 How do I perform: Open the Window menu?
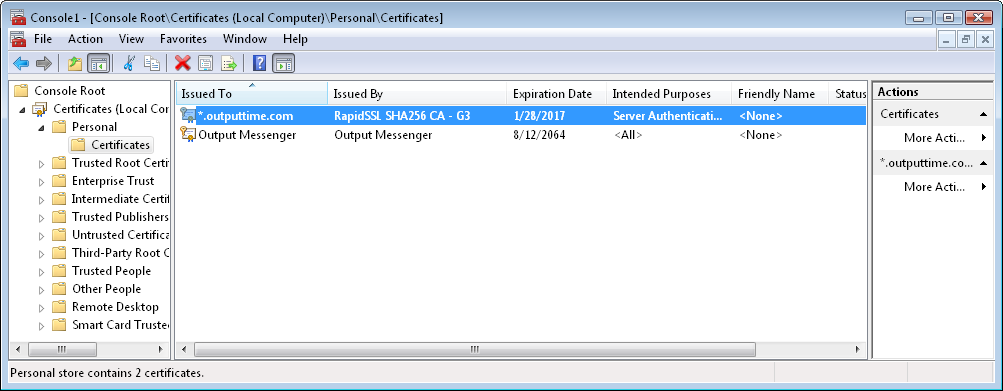(x=245, y=39)
